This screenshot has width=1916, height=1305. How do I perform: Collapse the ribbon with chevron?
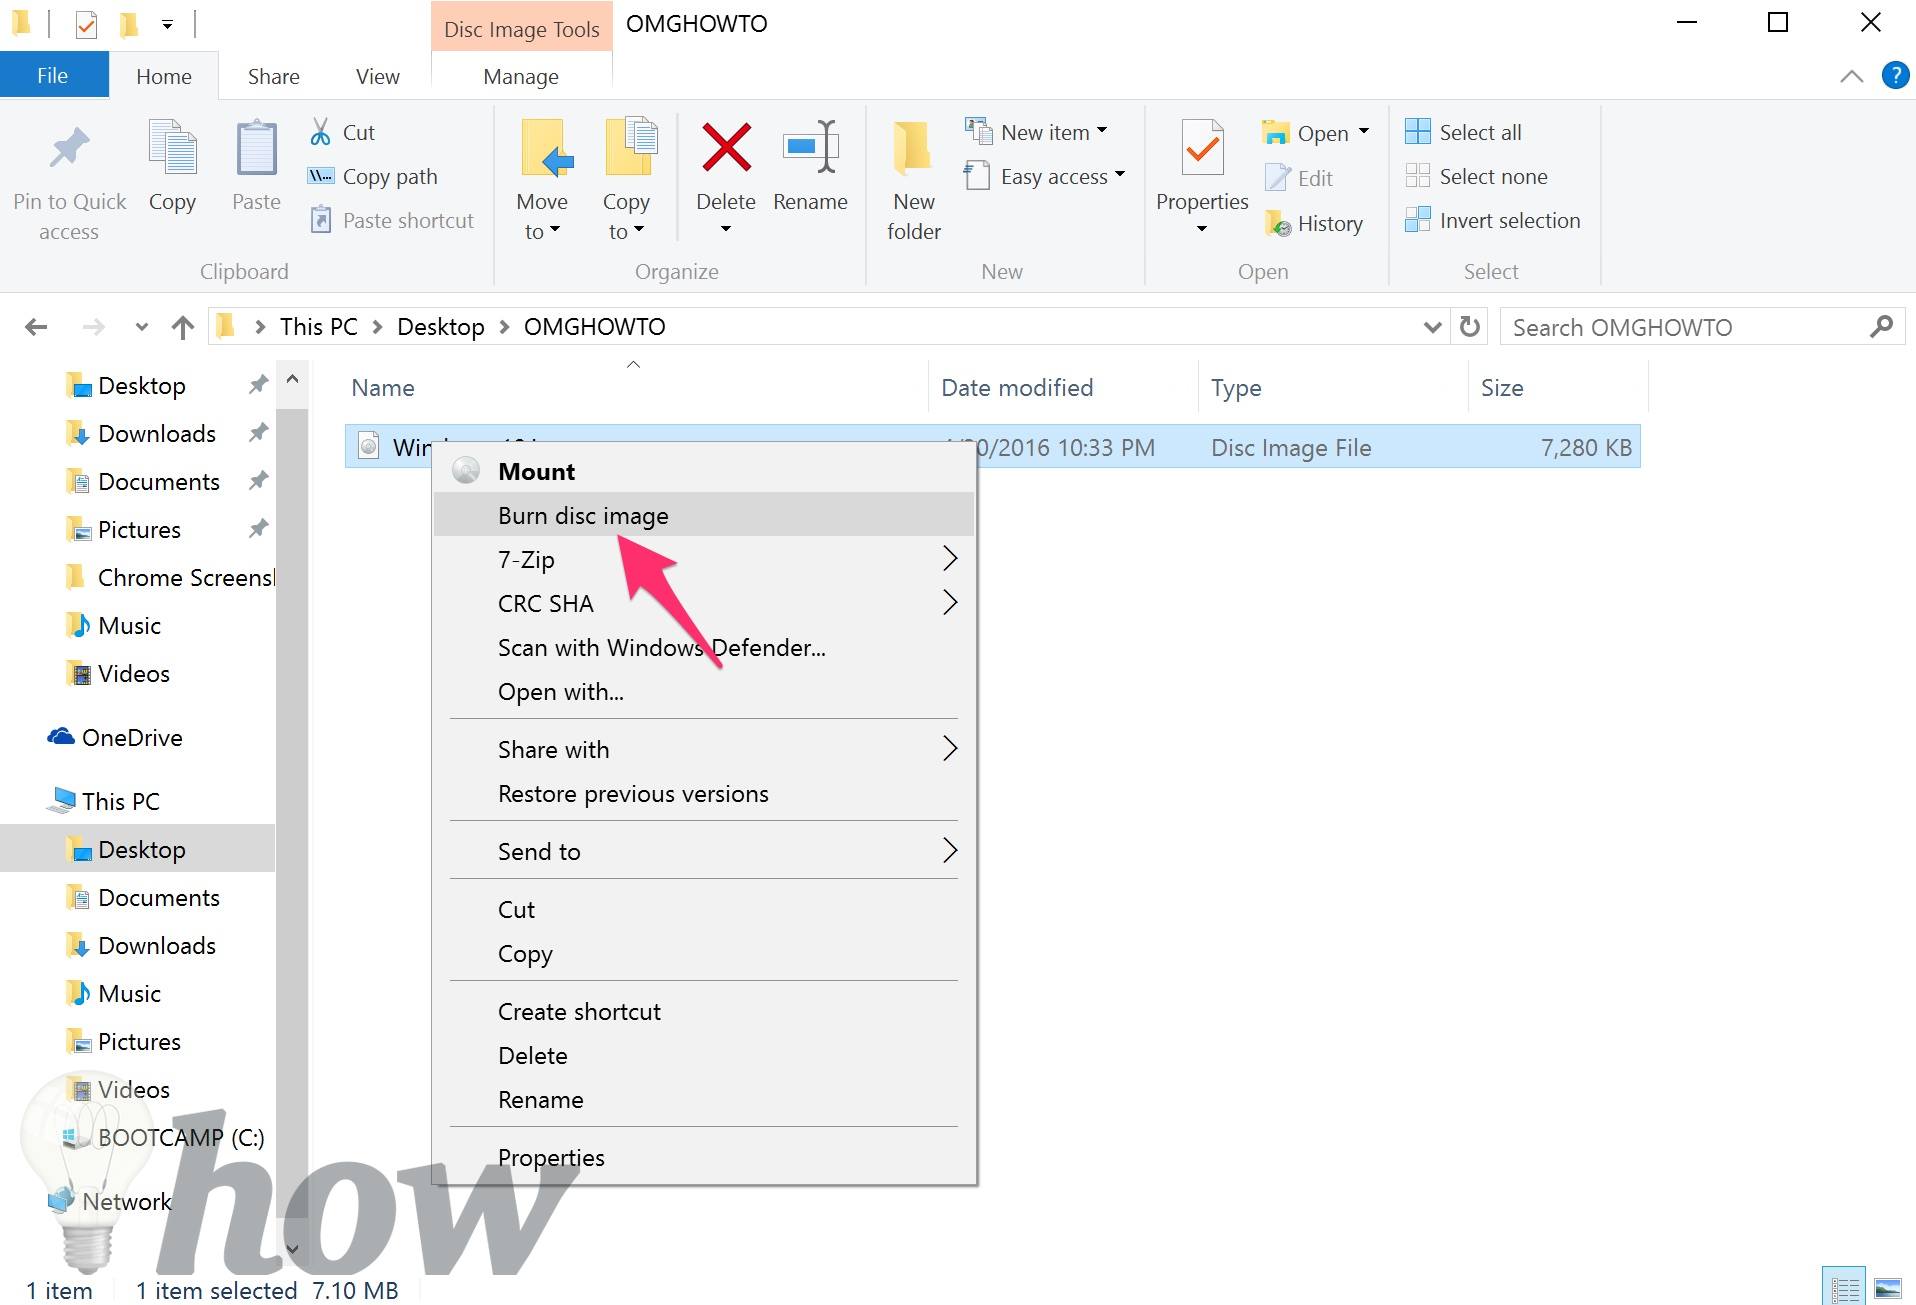[x=1851, y=76]
